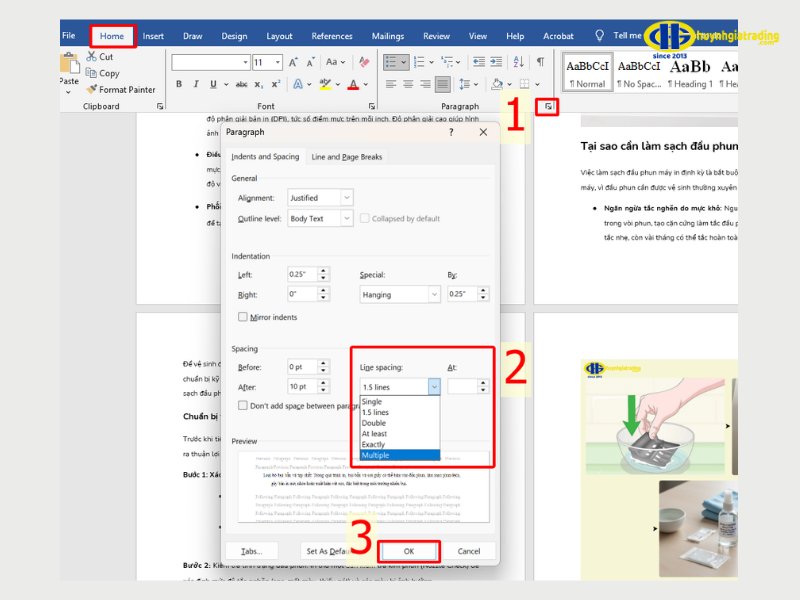The image size is (800, 600).
Task: Select Multiple in the line spacing list
Action: [399, 455]
